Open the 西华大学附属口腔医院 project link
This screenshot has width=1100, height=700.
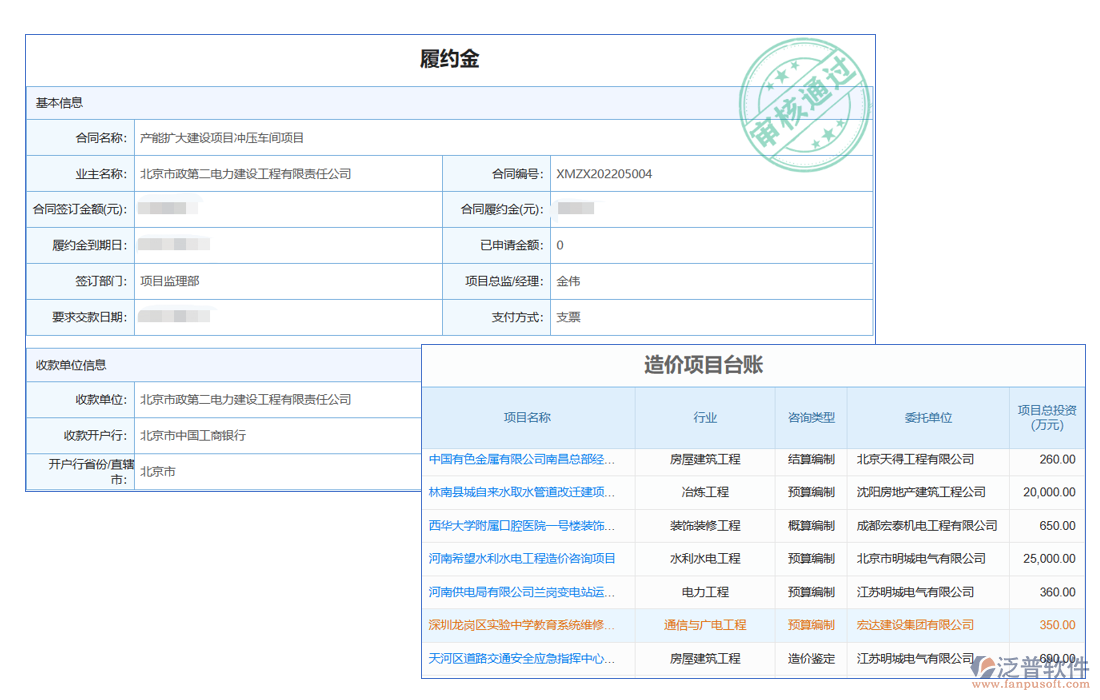(522, 525)
